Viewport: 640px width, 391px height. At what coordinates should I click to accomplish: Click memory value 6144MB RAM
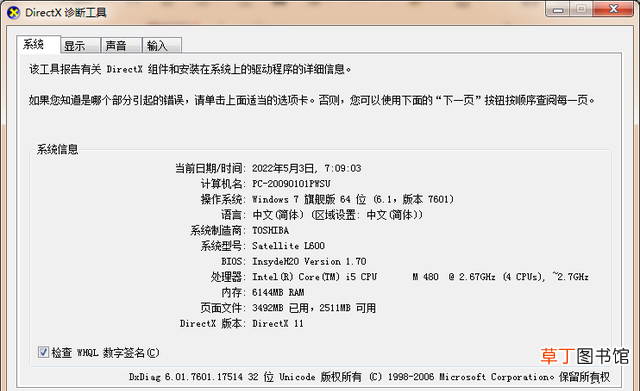click(278, 292)
